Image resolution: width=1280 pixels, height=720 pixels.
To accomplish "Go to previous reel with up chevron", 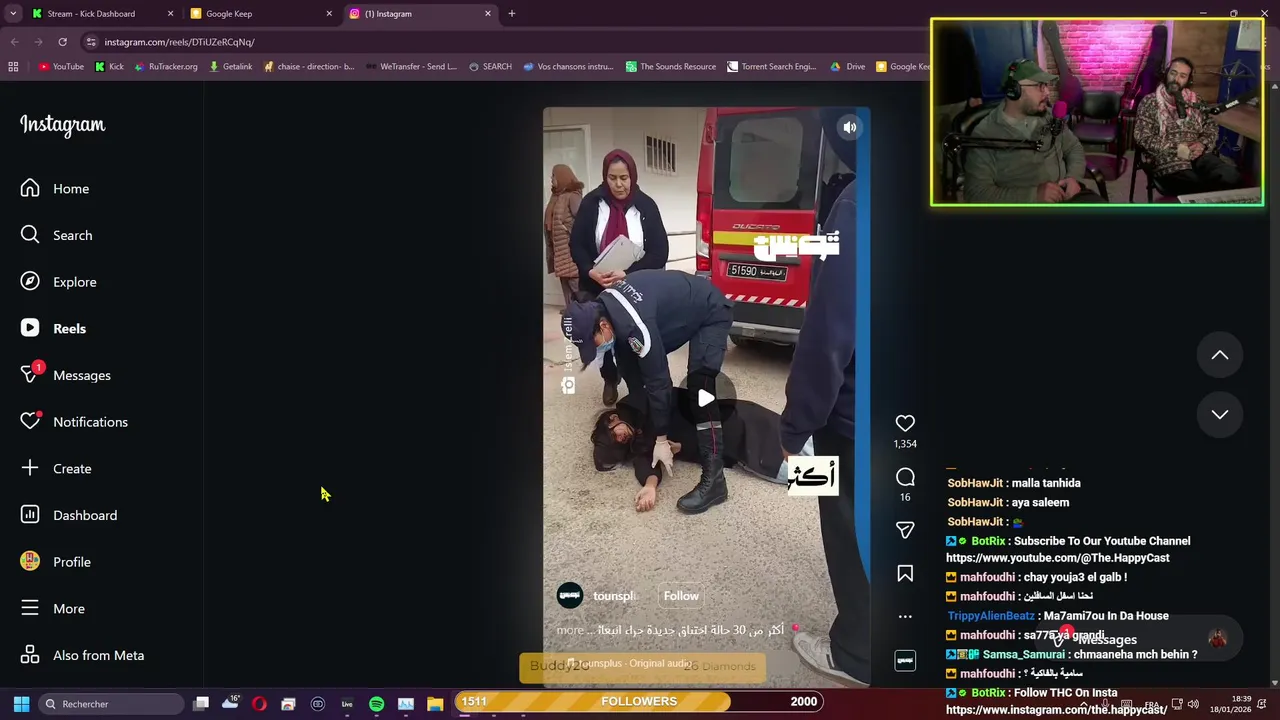I will click(1220, 355).
